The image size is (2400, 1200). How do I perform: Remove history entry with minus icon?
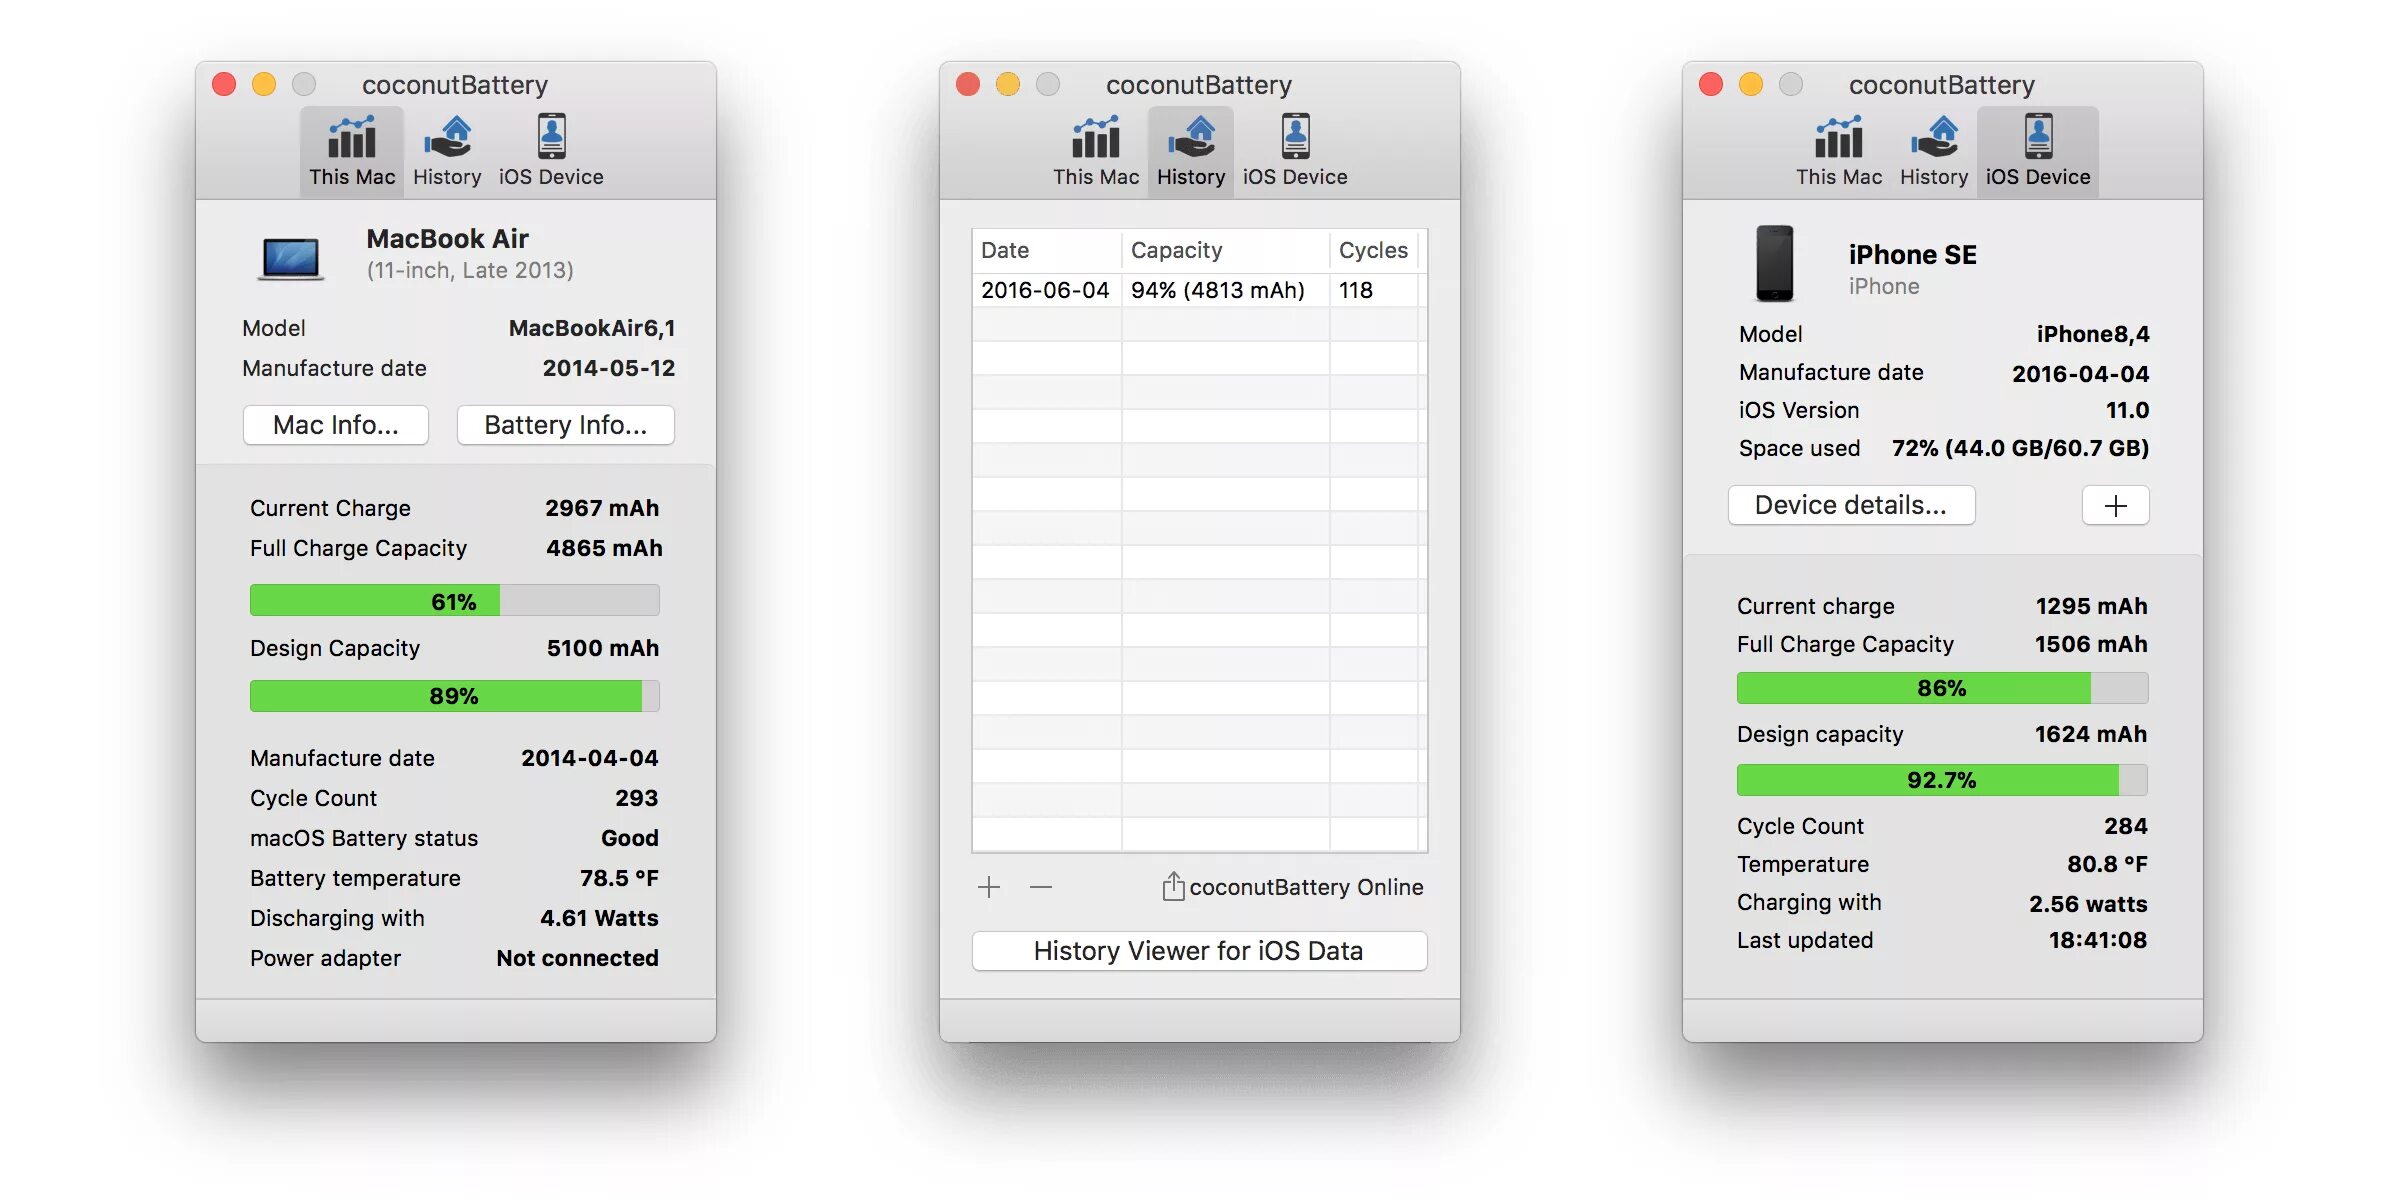click(x=1041, y=887)
